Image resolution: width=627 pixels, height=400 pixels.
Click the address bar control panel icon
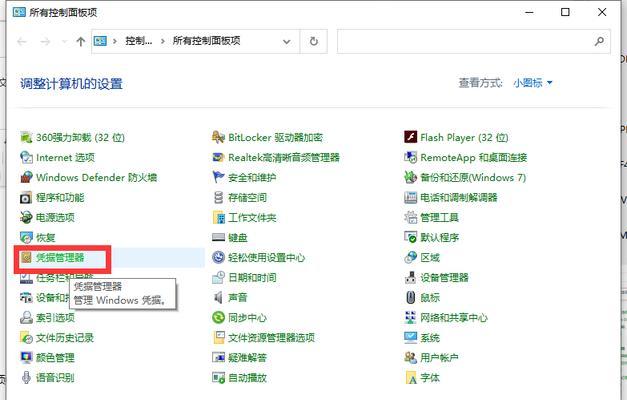point(100,41)
